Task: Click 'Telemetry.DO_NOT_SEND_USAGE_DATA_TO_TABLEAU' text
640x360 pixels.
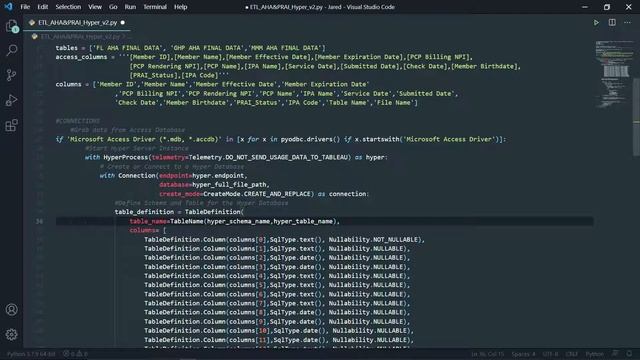Action: click(x=268, y=157)
